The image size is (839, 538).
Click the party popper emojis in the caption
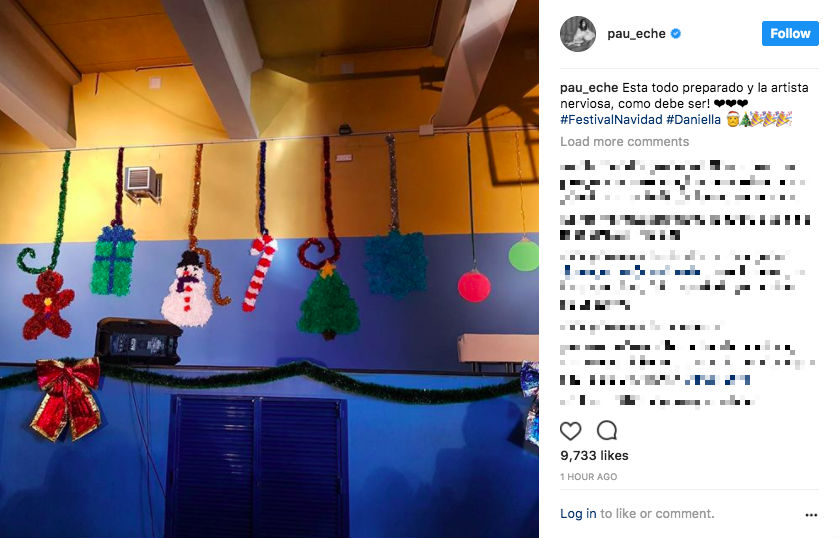[772, 119]
